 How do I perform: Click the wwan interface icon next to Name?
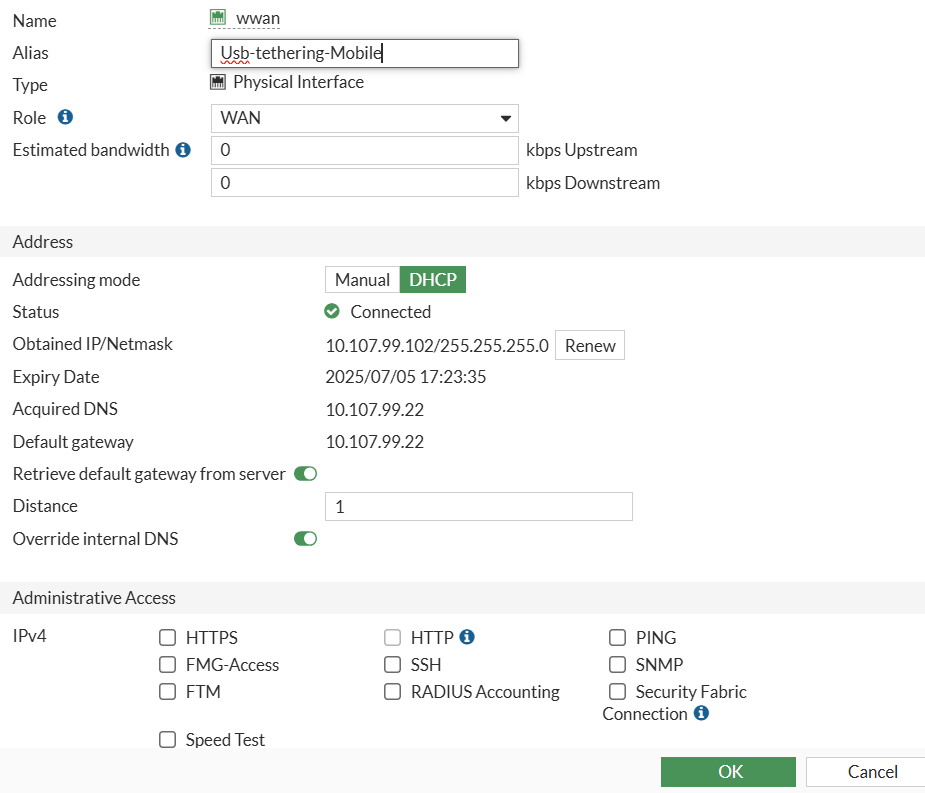click(218, 17)
